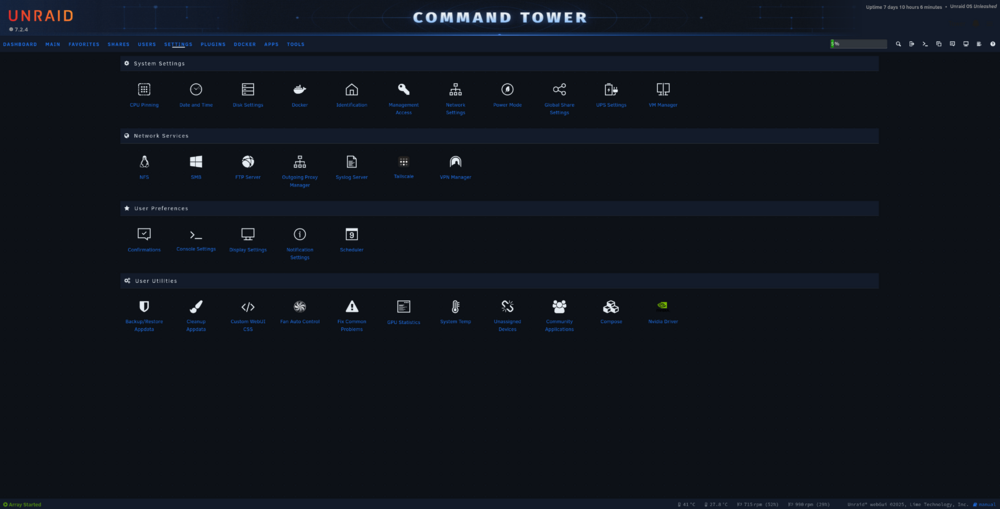Open Nvidia Driver settings
The height and width of the screenshot is (509, 1000).
click(663, 312)
